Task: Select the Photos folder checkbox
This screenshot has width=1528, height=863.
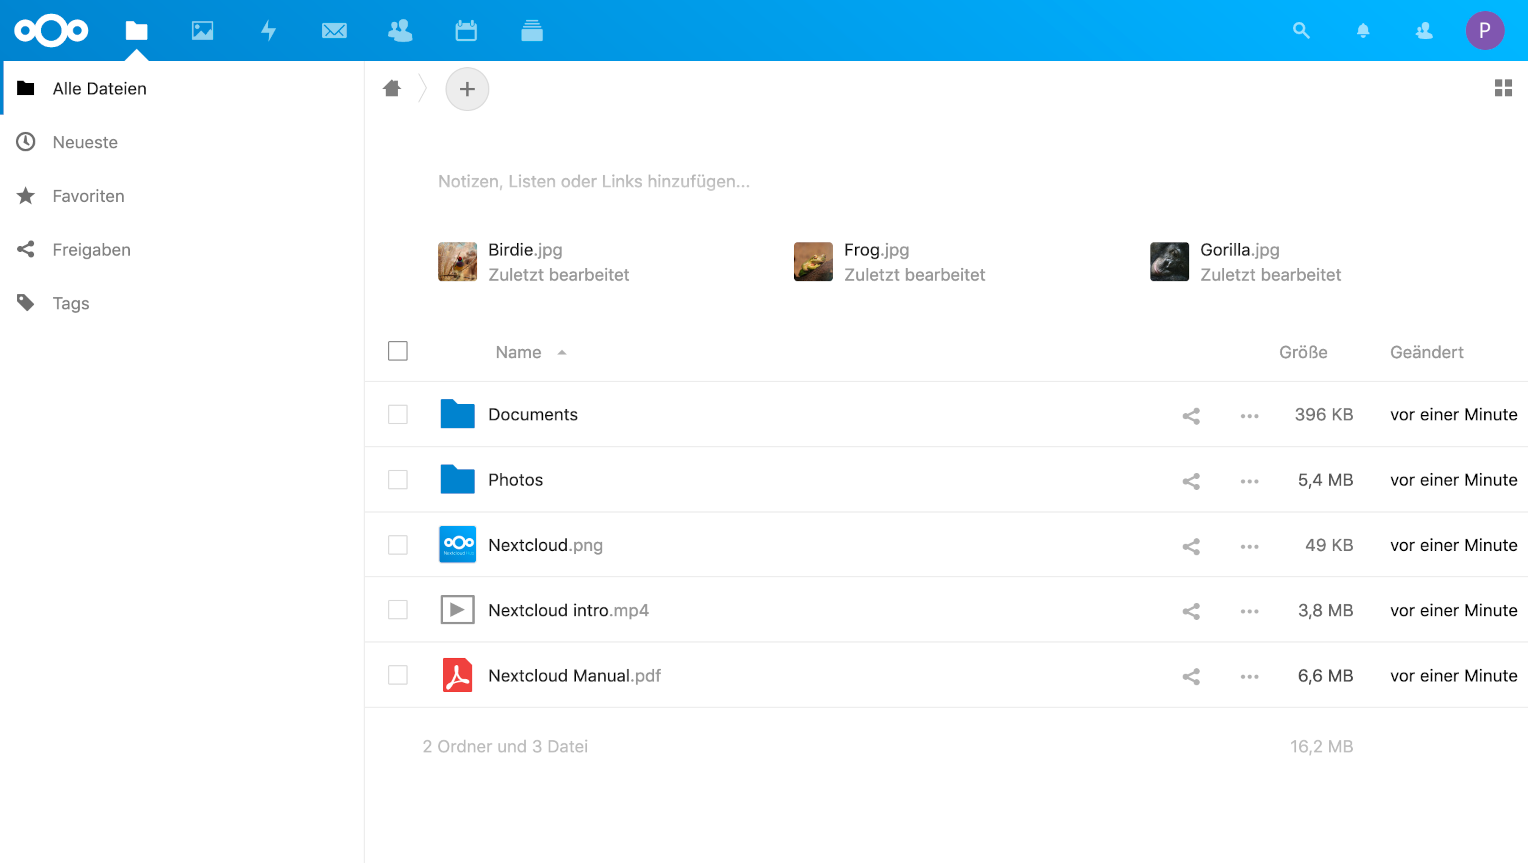Action: pos(398,480)
